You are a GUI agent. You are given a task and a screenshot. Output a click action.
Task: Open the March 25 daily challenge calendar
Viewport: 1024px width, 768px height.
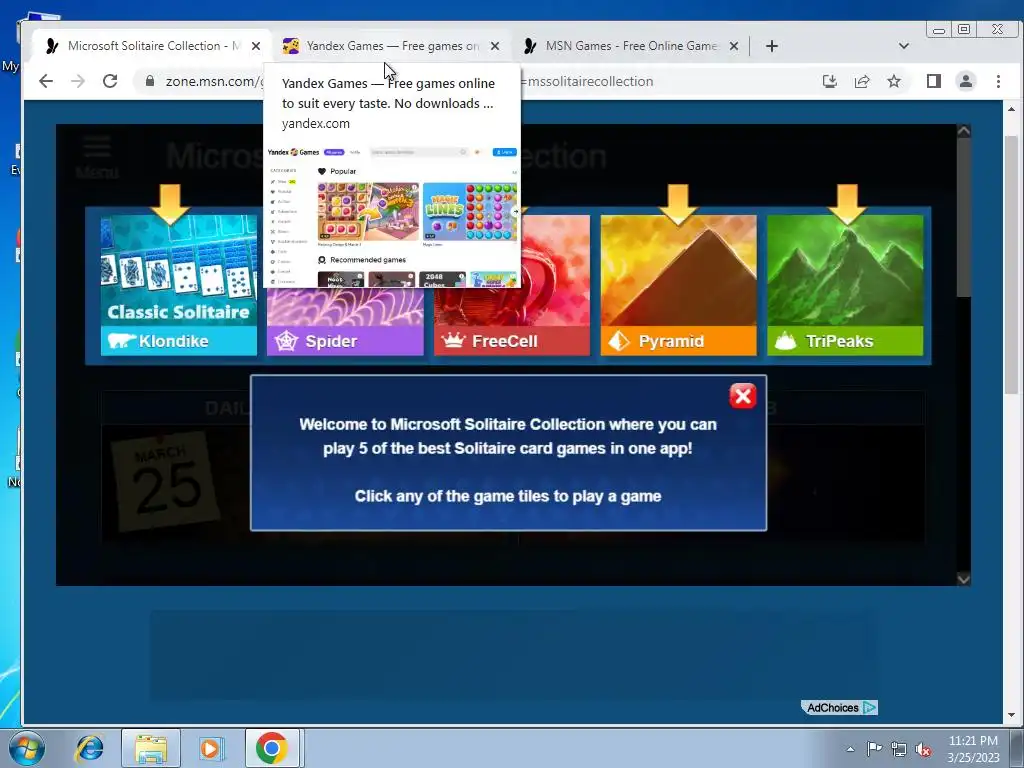pos(165,481)
